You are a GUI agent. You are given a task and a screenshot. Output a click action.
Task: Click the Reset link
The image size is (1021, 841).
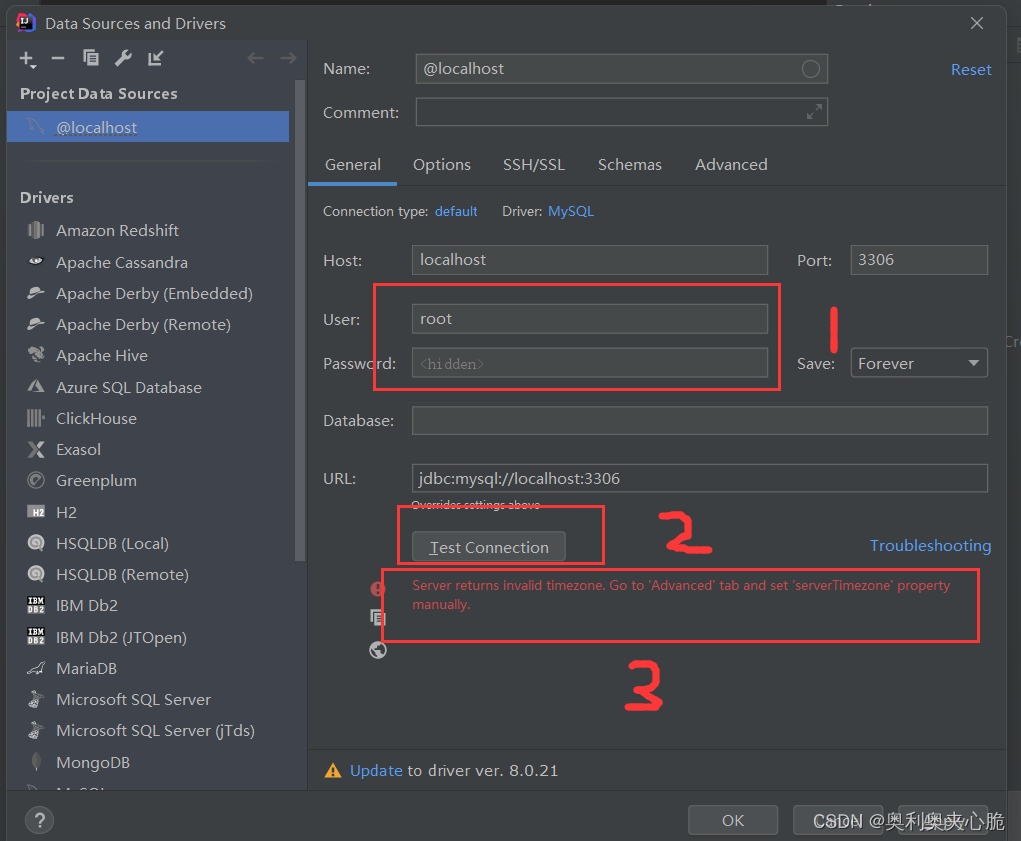click(x=971, y=70)
